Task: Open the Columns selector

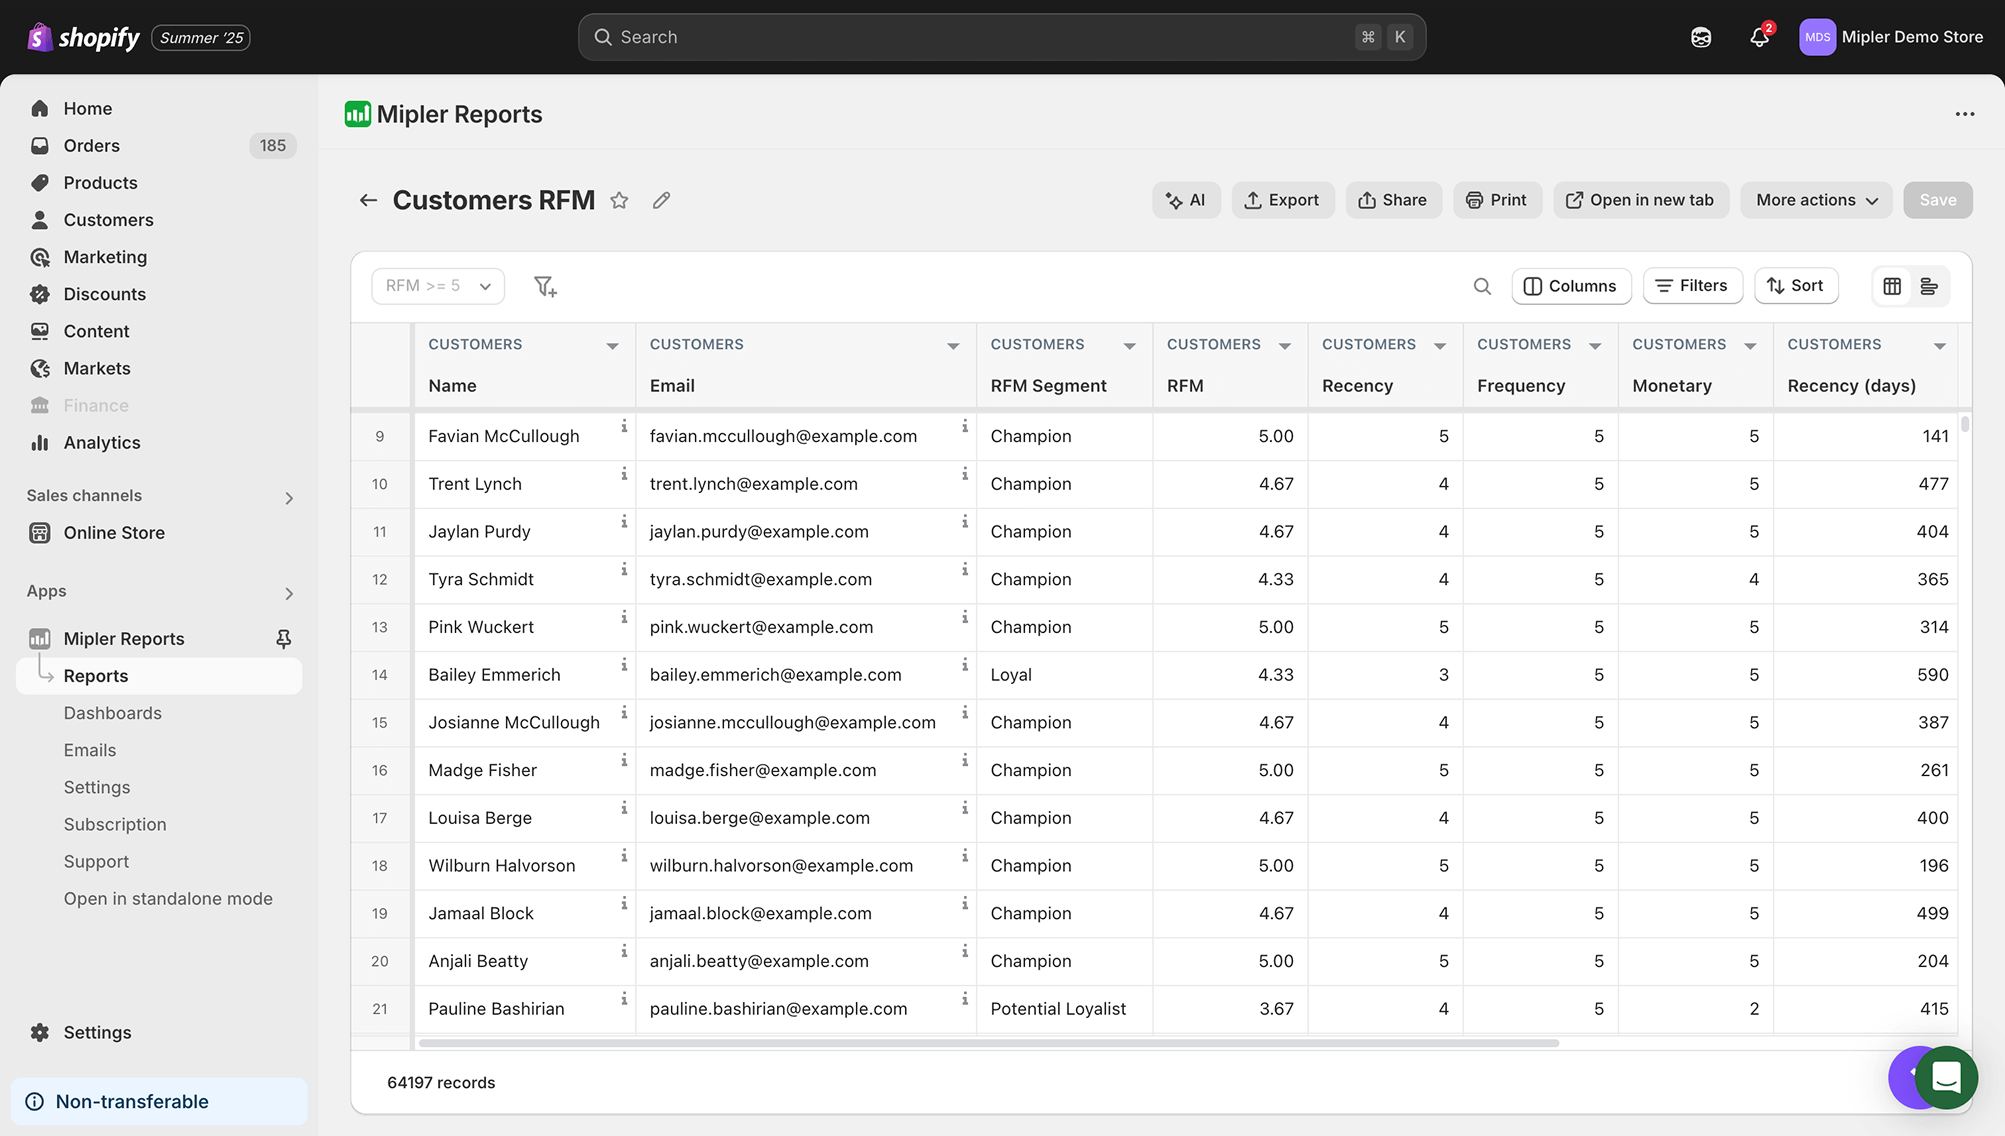Action: pyautogui.click(x=1570, y=286)
